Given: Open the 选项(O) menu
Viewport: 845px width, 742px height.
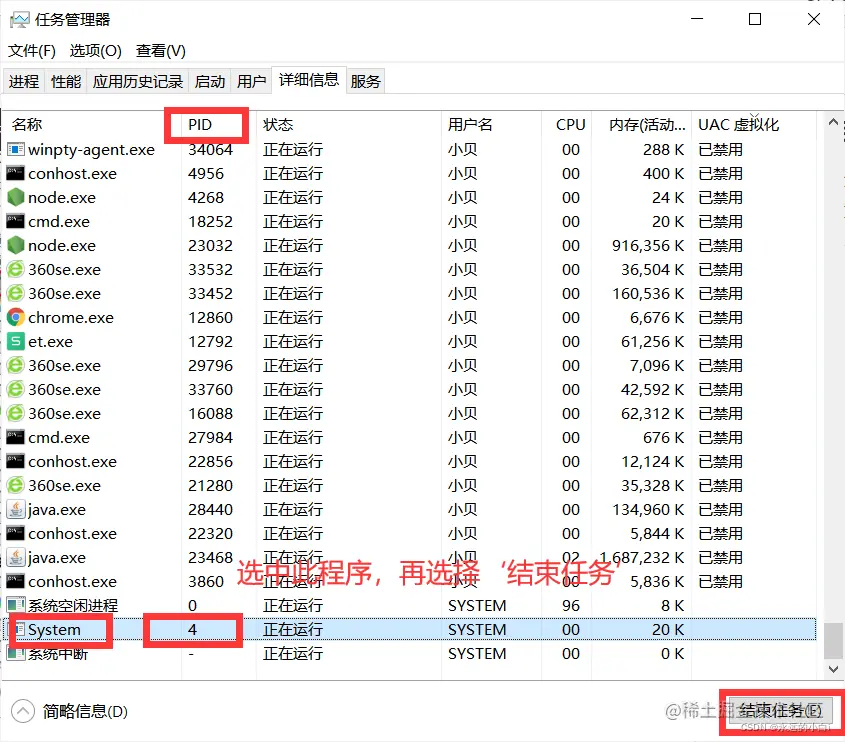Looking at the screenshot, I should pyautogui.click(x=96, y=51).
